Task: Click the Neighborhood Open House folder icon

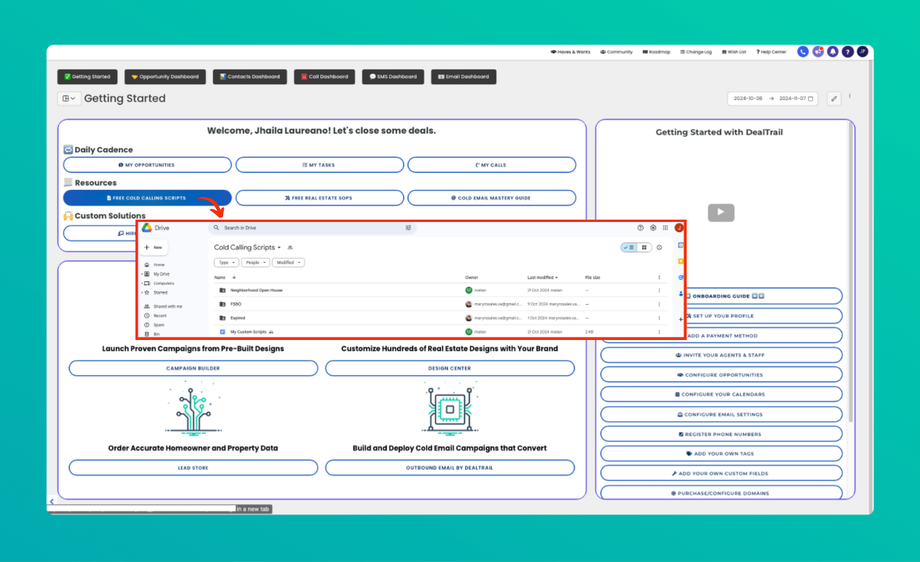Action: point(222,290)
